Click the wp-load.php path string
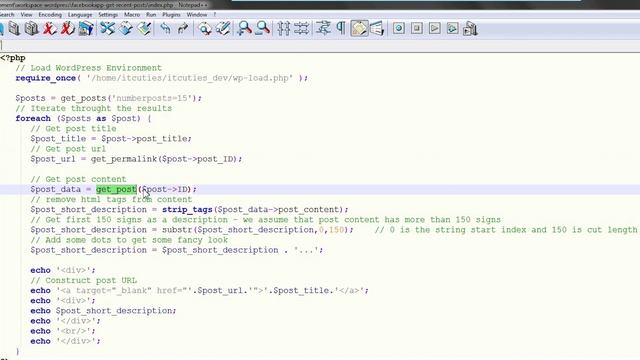Screen dimensions: 640x360 pos(189,78)
